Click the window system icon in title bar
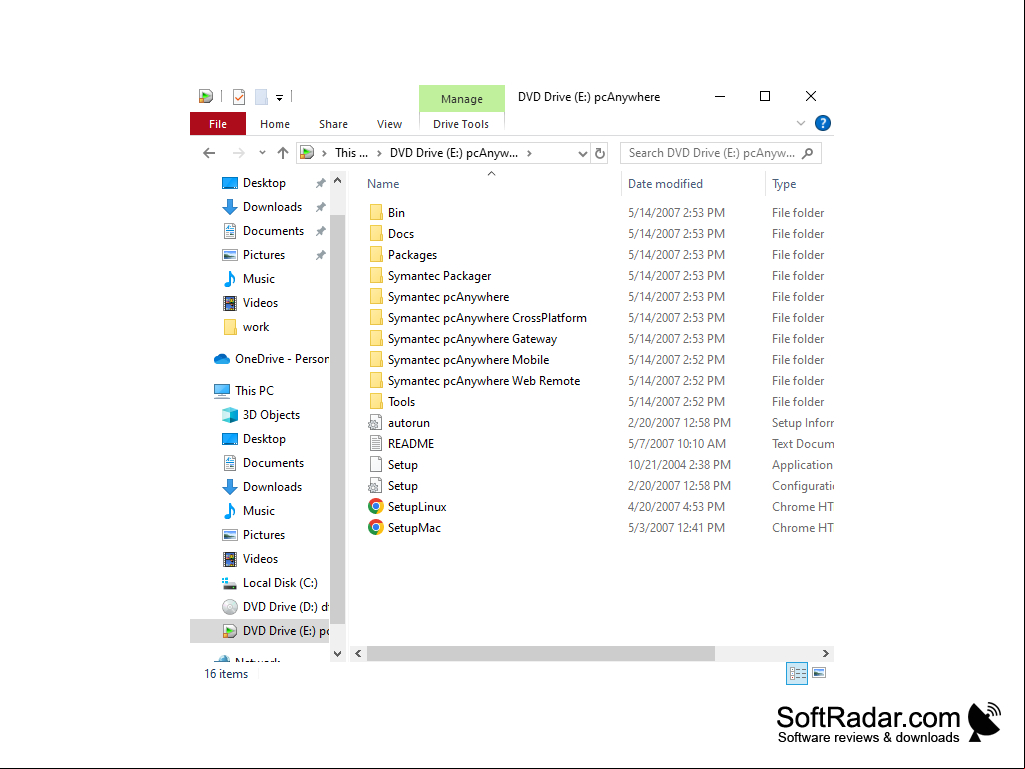 206,97
